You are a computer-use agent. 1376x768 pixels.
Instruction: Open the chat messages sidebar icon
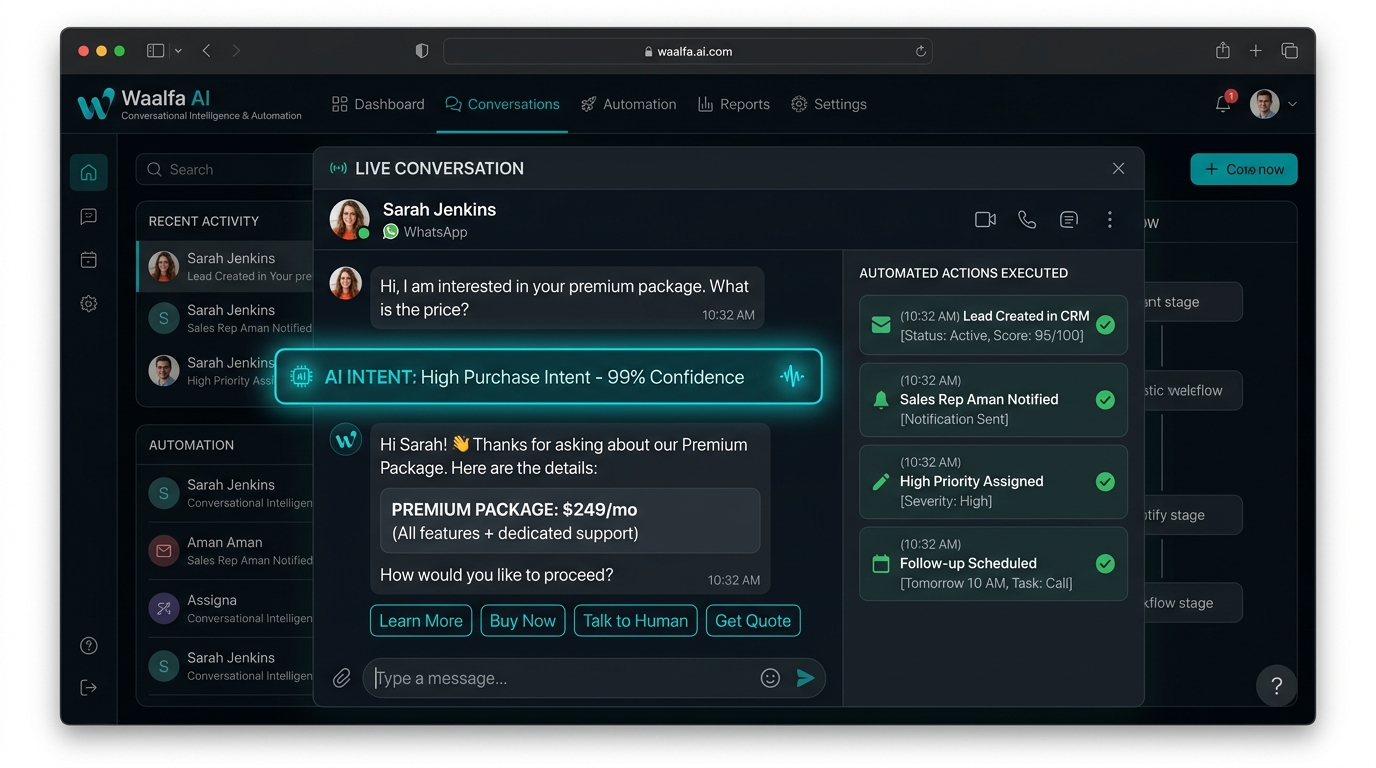[x=88, y=216]
